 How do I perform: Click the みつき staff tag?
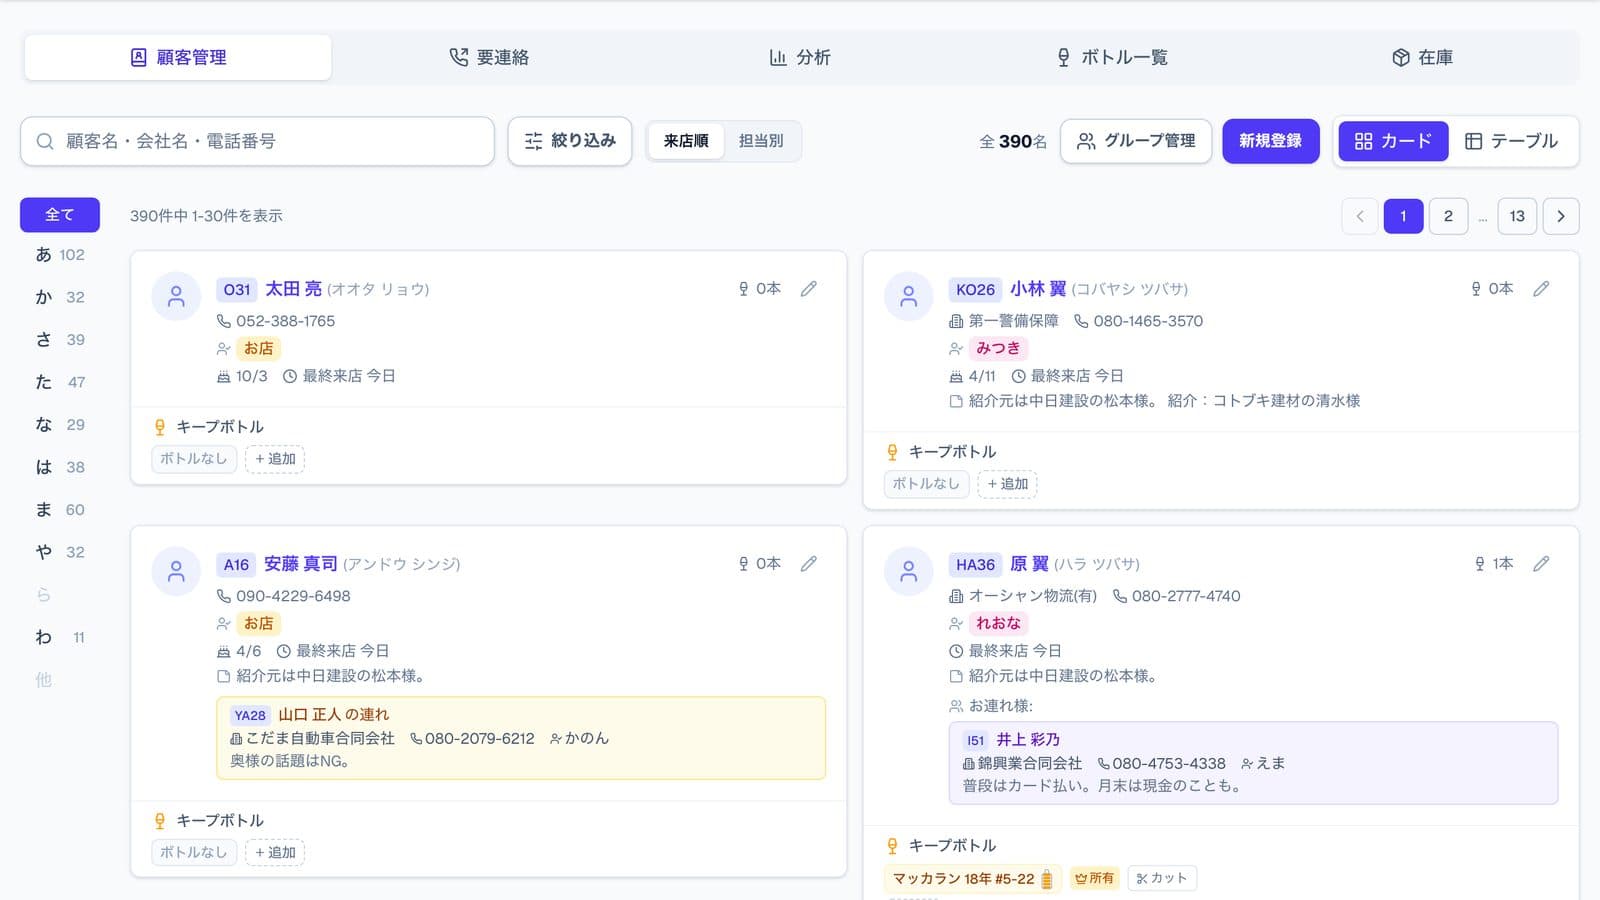coord(998,348)
